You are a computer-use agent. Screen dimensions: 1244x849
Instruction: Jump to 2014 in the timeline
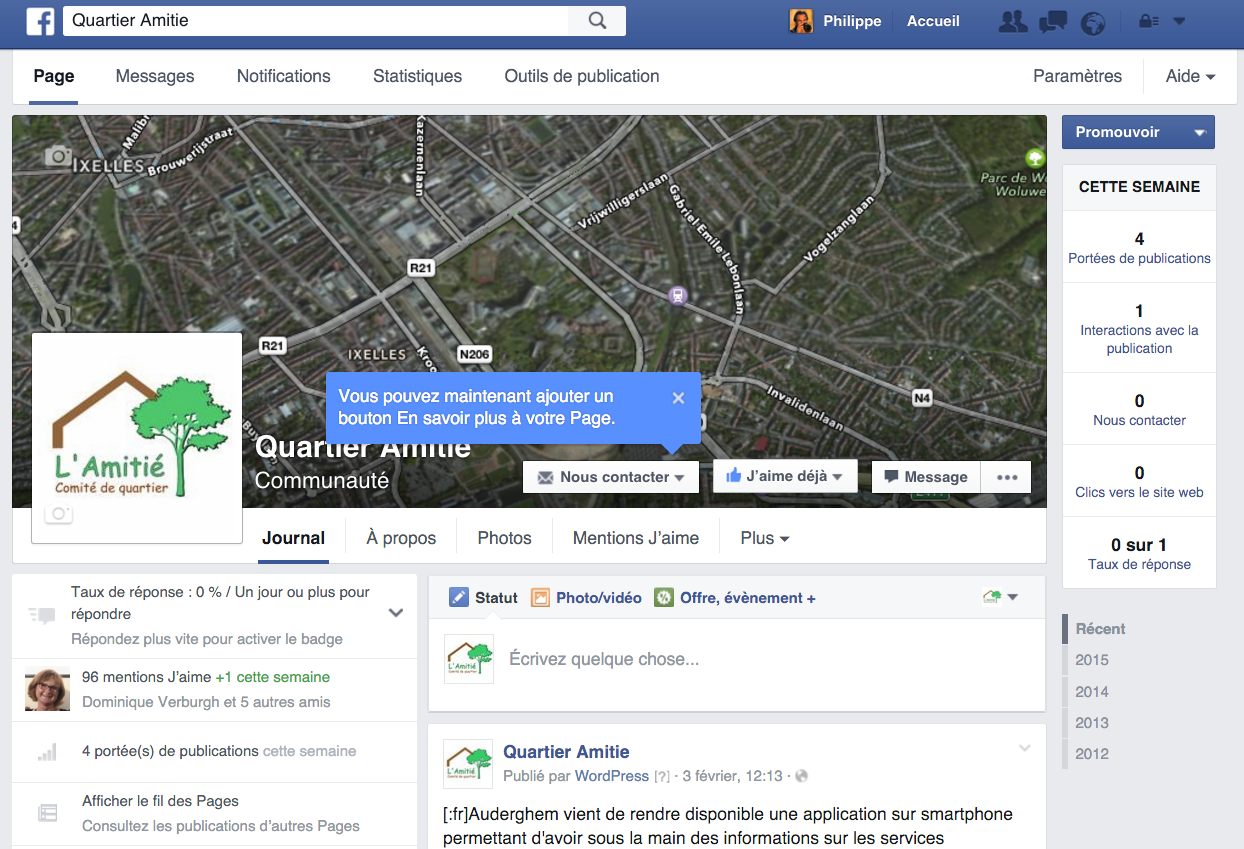(1092, 691)
